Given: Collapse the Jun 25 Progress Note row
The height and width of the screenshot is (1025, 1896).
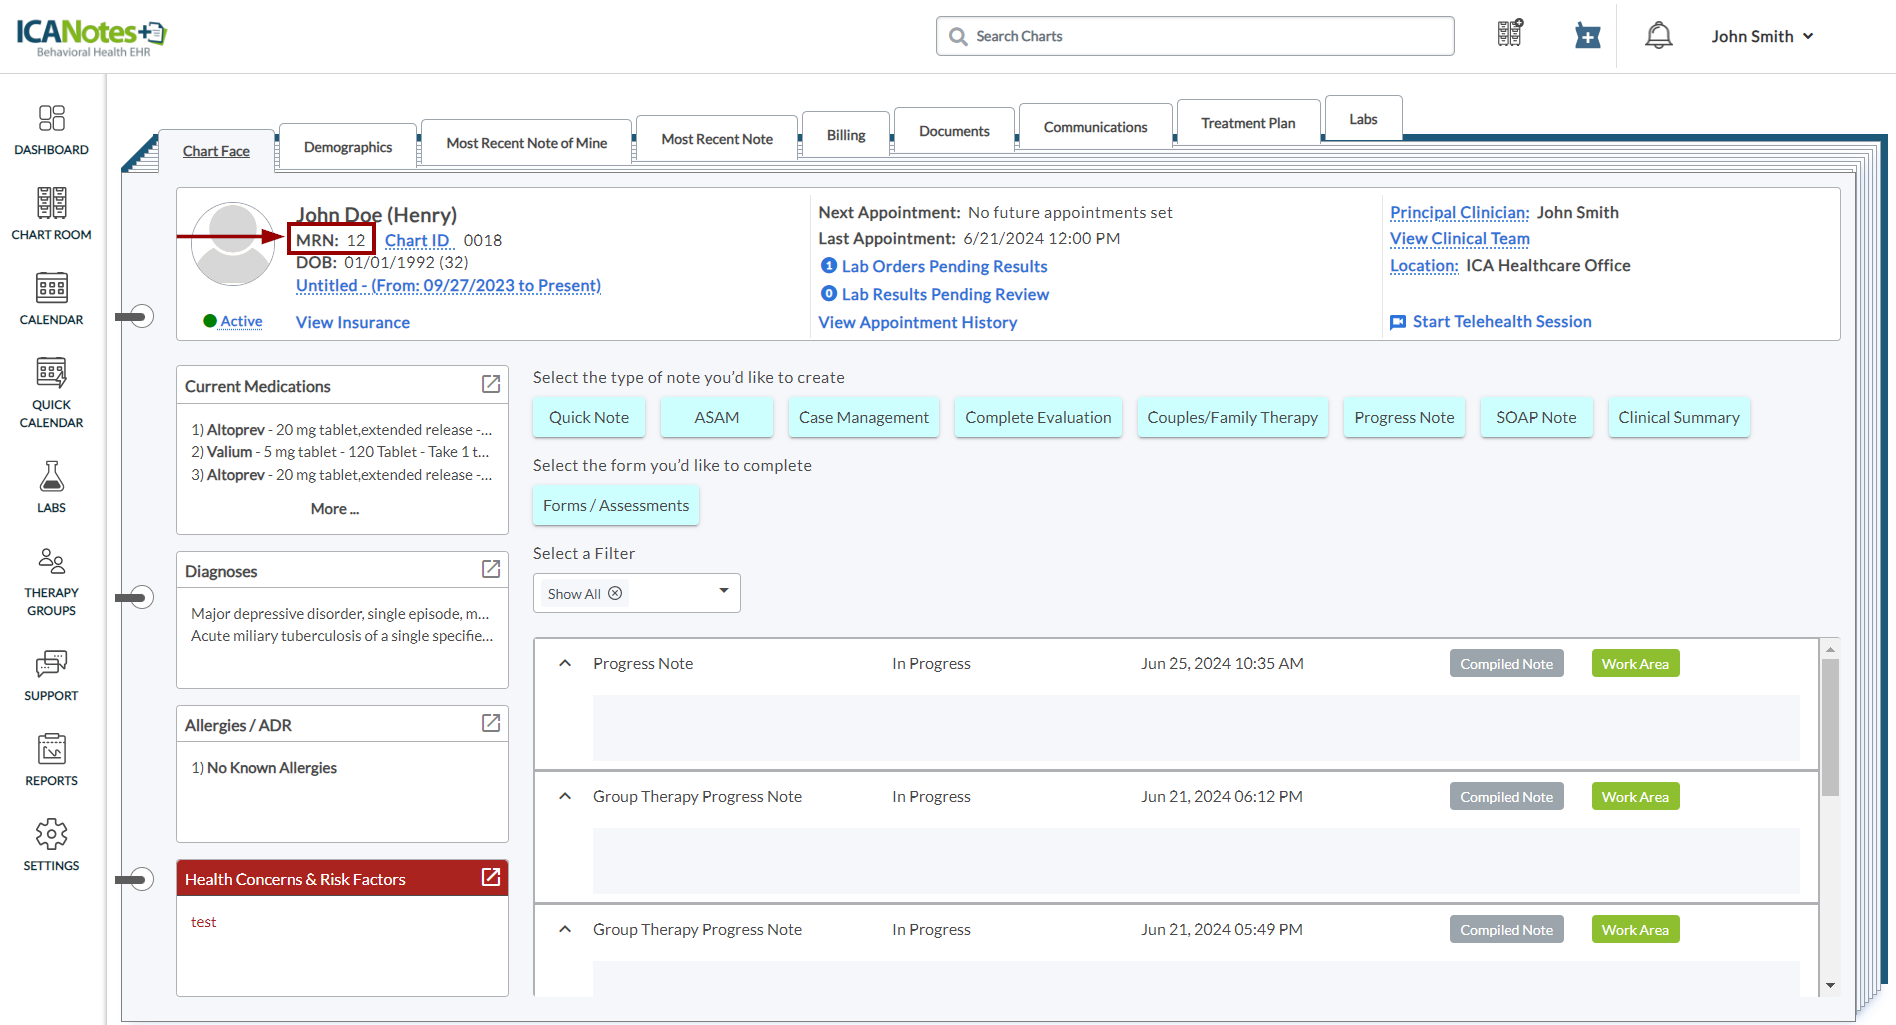Looking at the screenshot, I should (565, 663).
